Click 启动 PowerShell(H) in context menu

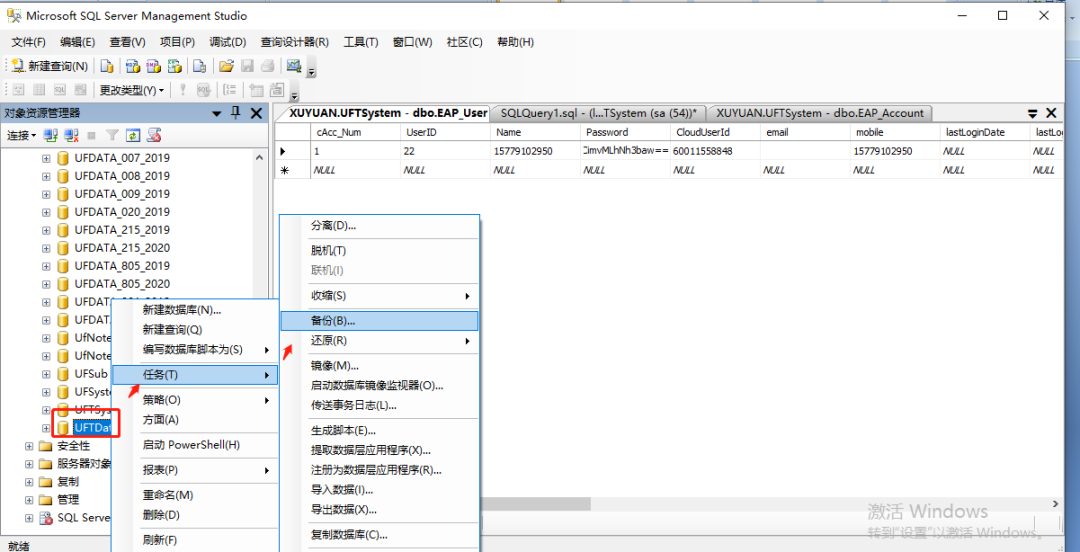[195, 445]
